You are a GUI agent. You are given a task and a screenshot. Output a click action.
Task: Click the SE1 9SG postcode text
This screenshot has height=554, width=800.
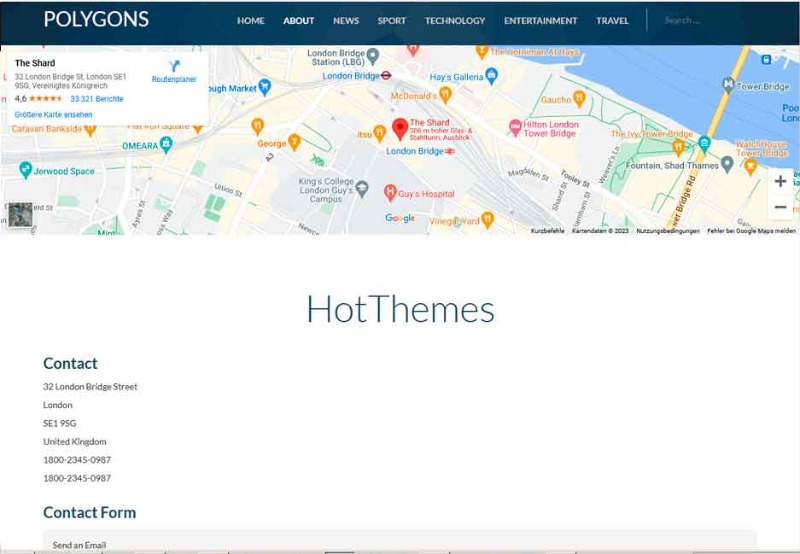(x=60, y=423)
